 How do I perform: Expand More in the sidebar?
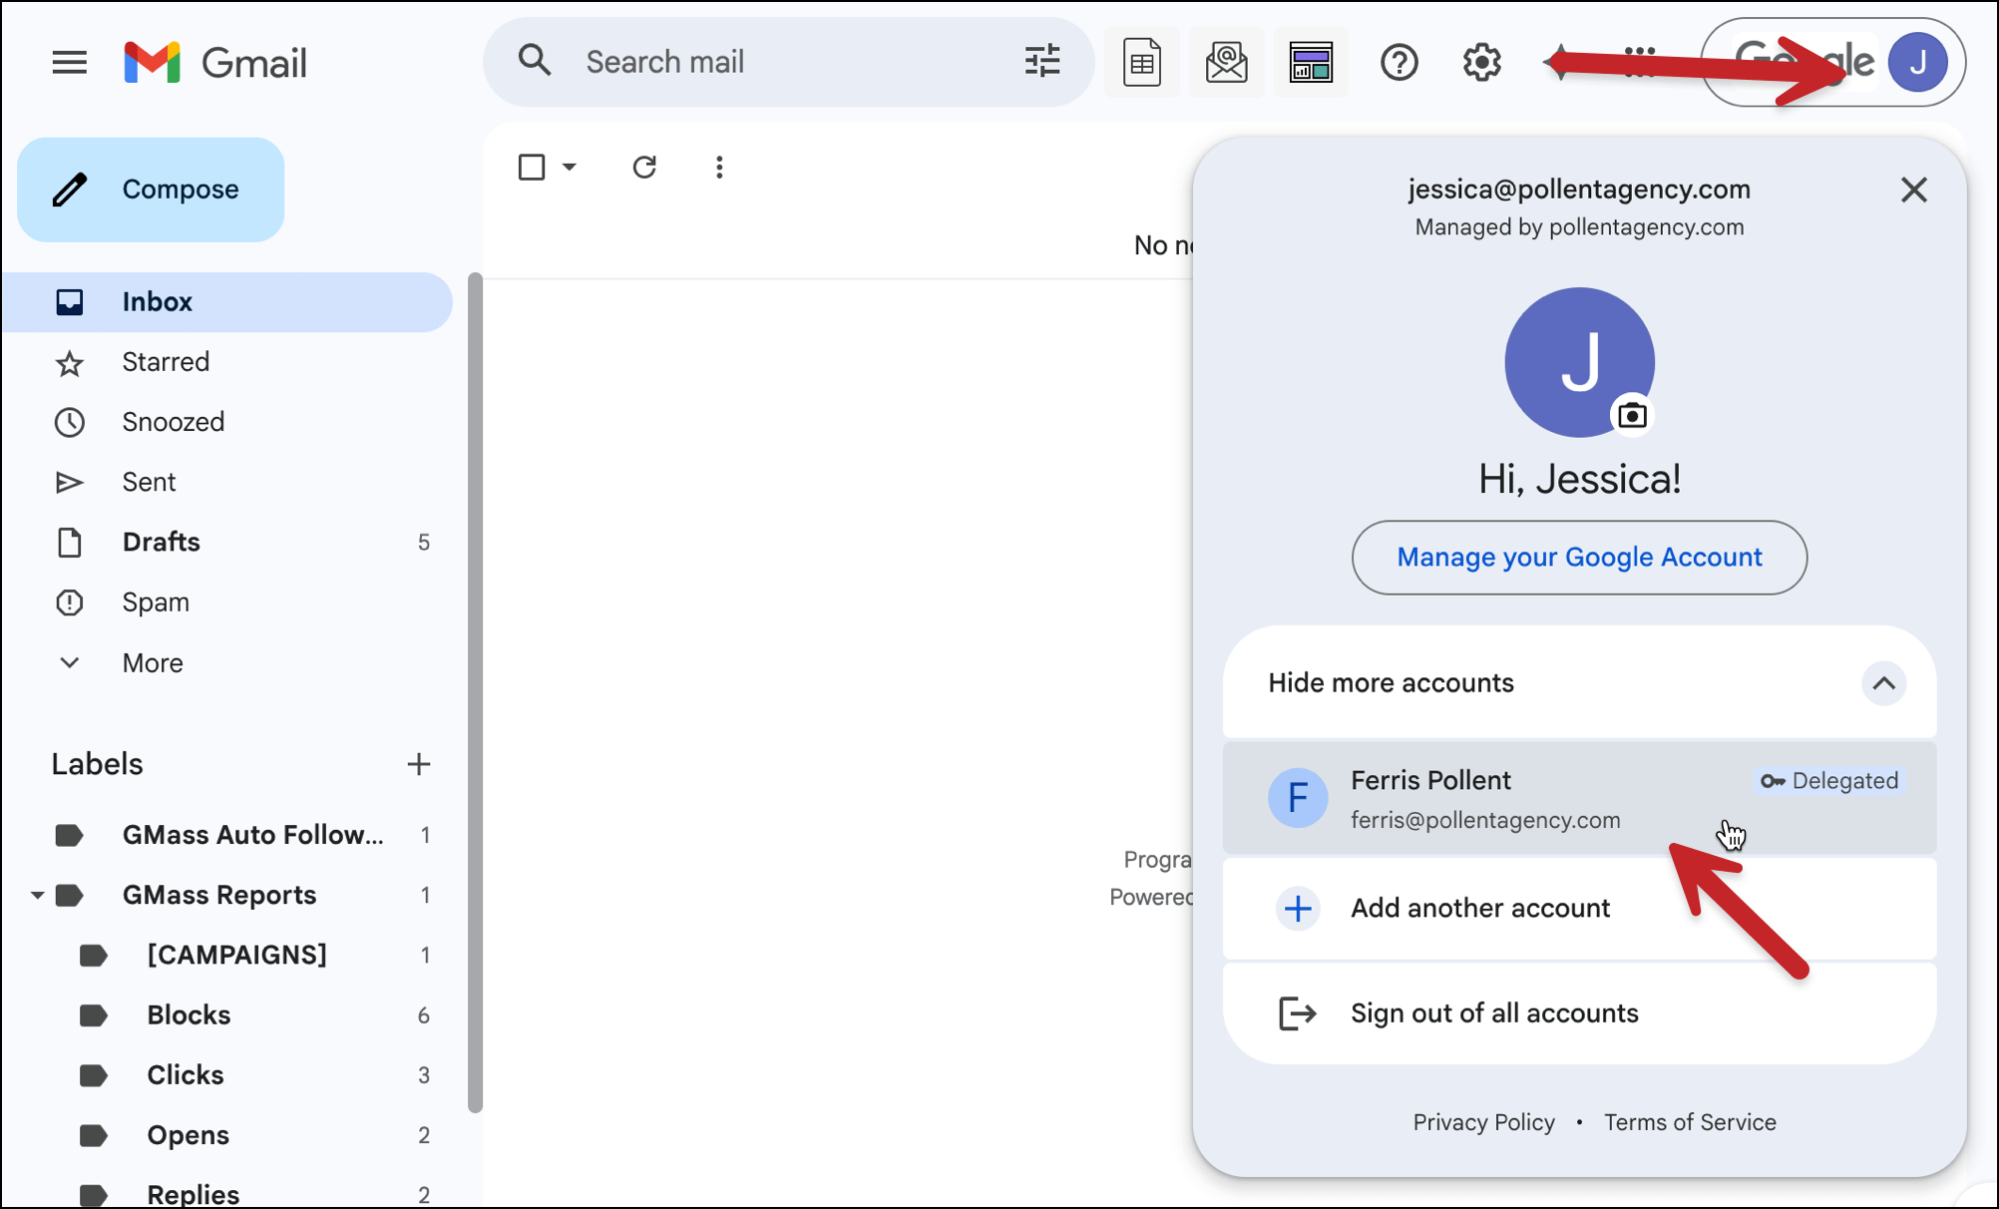click(152, 663)
